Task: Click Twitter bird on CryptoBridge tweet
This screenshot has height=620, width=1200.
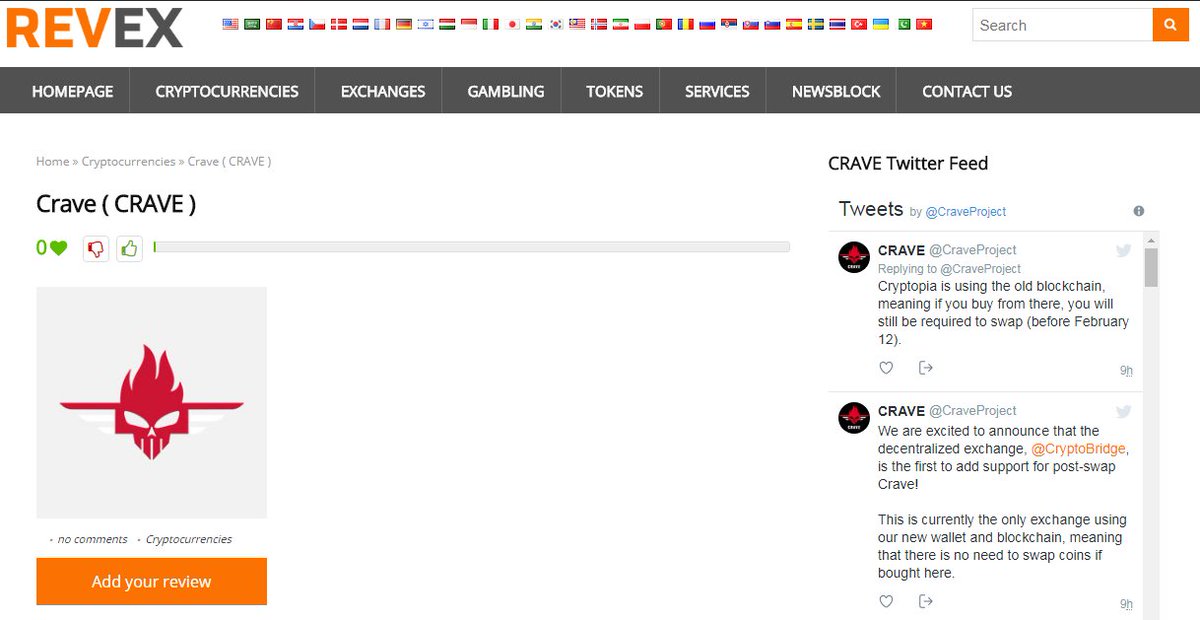Action: coord(1123,412)
